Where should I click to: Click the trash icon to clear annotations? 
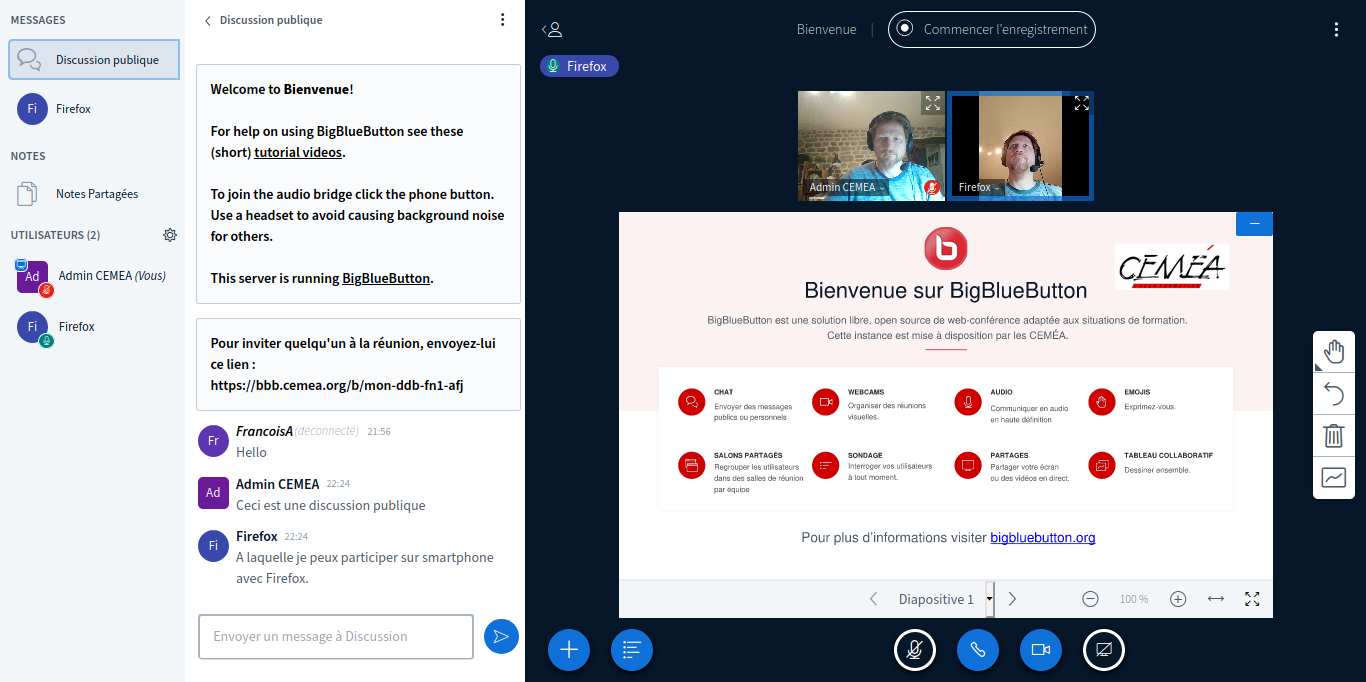click(x=1334, y=436)
